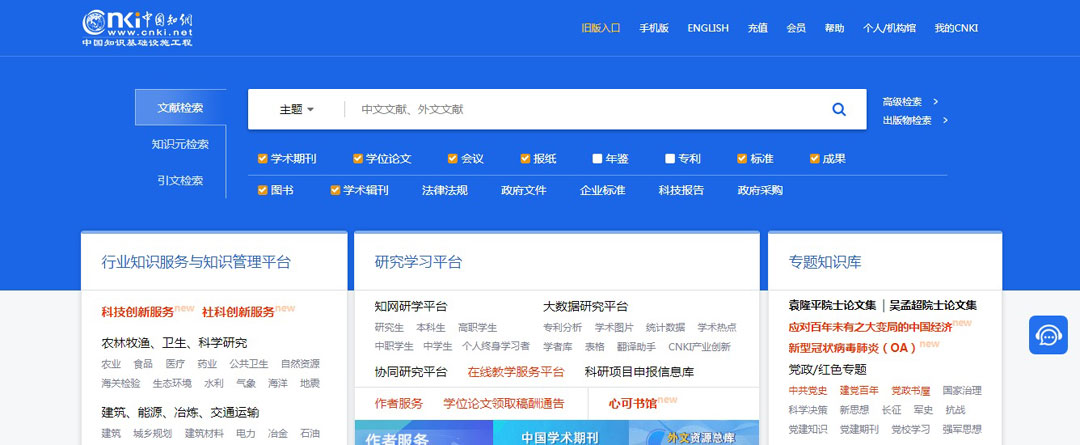This screenshot has height=445, width=1080.
Task: Open 旧版入口 in top navigation
Action: tap(601, 28)
